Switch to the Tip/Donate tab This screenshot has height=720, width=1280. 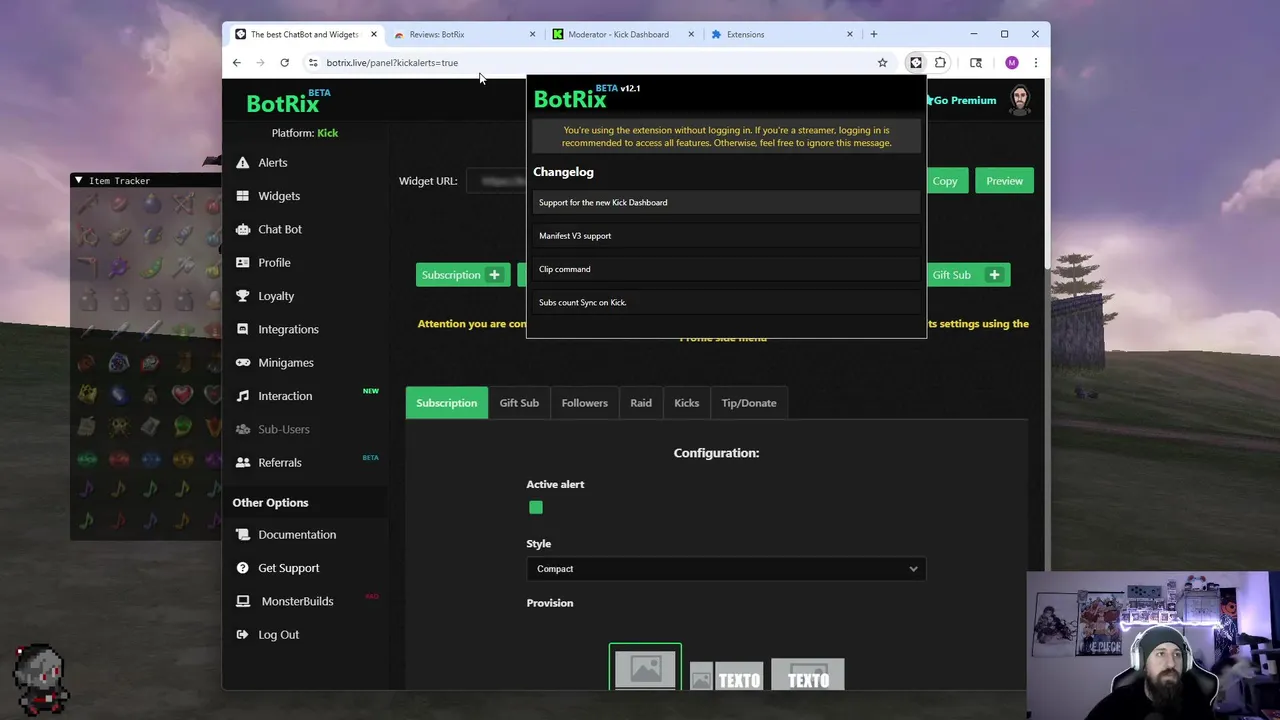(749, 403)
